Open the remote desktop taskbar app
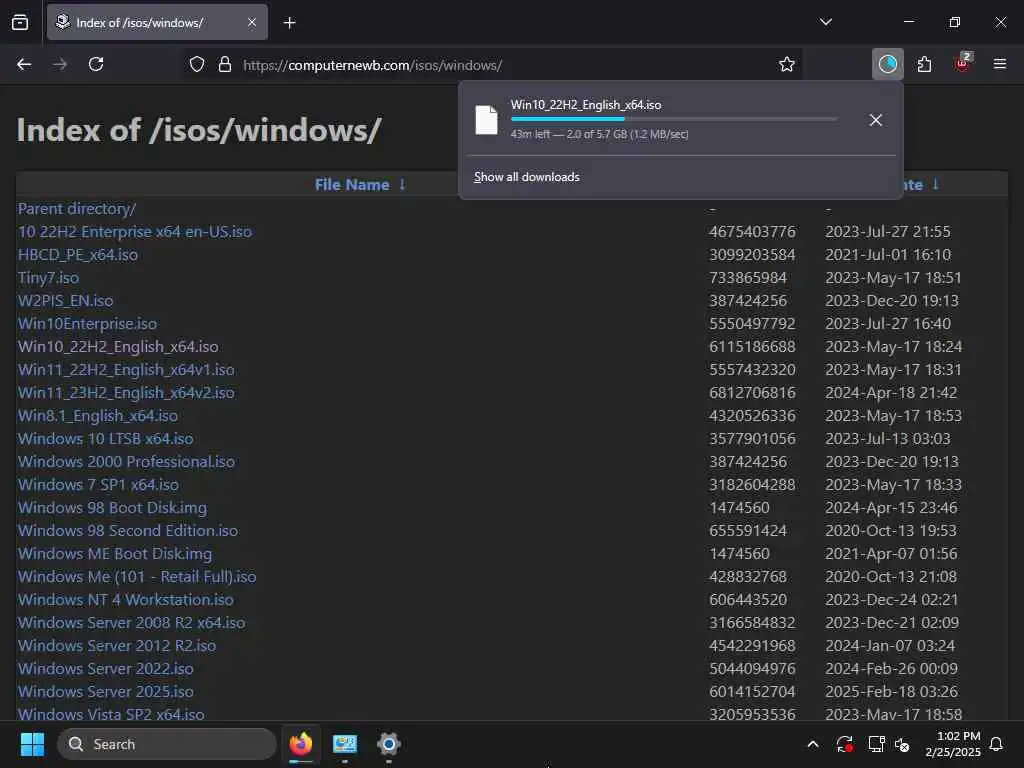This screenshot has width=1024, height=768. pyautogui.click(x=345, y=744)
